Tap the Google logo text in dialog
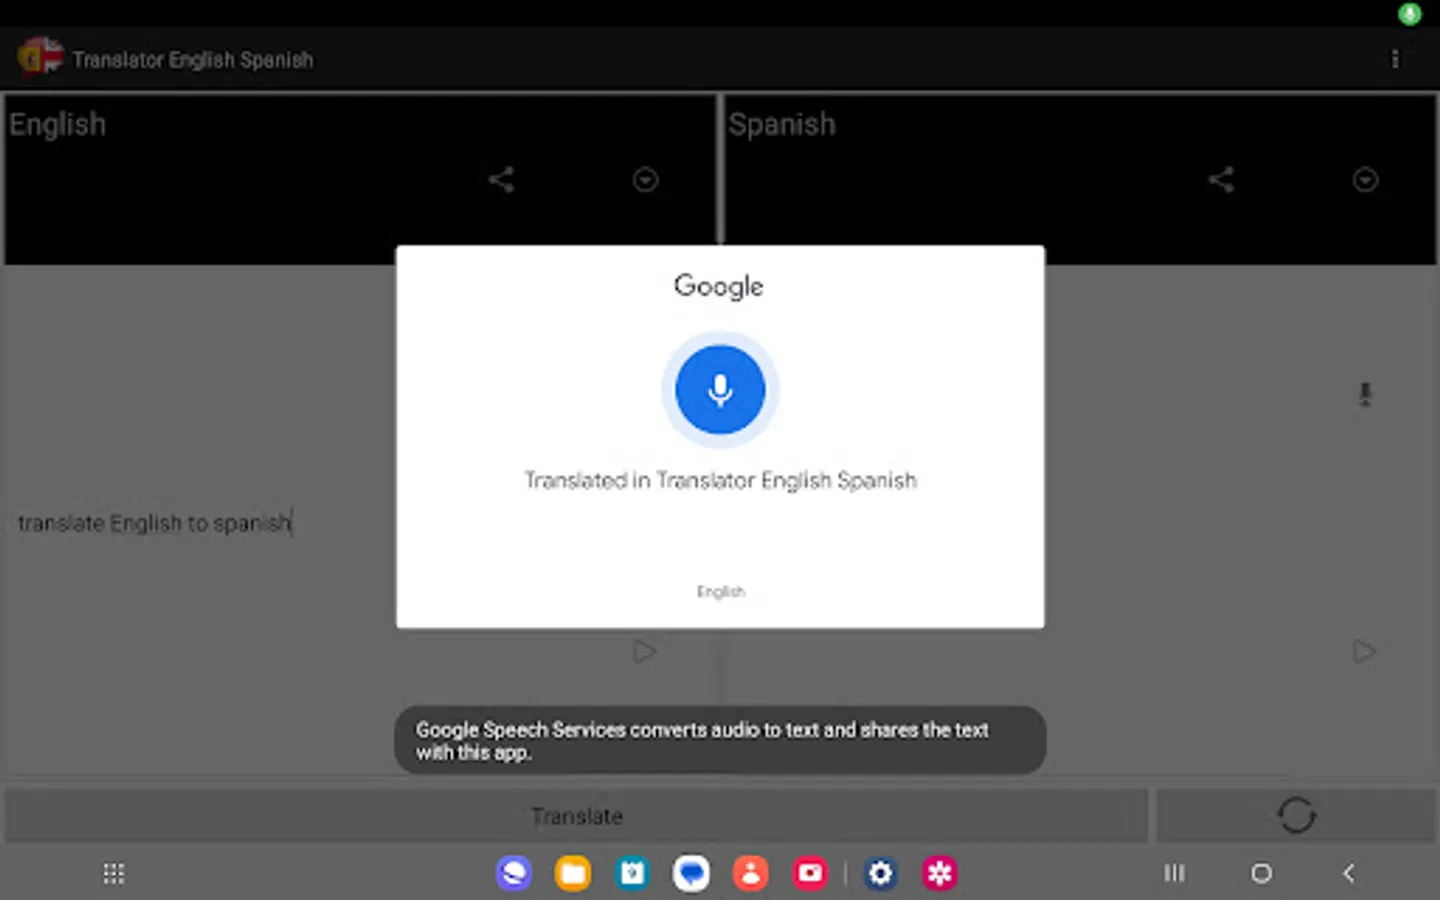 coord(719,286)
